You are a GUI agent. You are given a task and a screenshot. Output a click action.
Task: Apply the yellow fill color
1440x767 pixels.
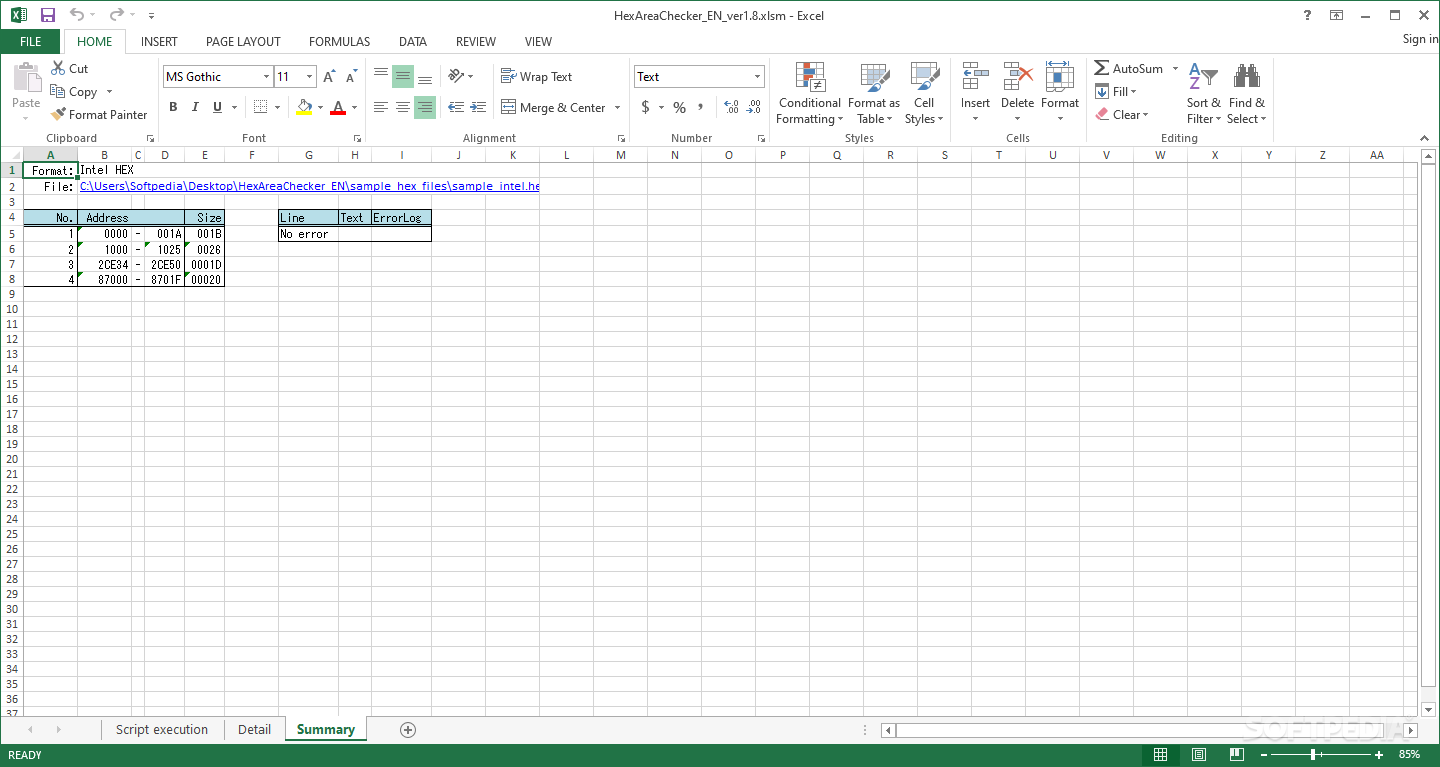(304, 108)
